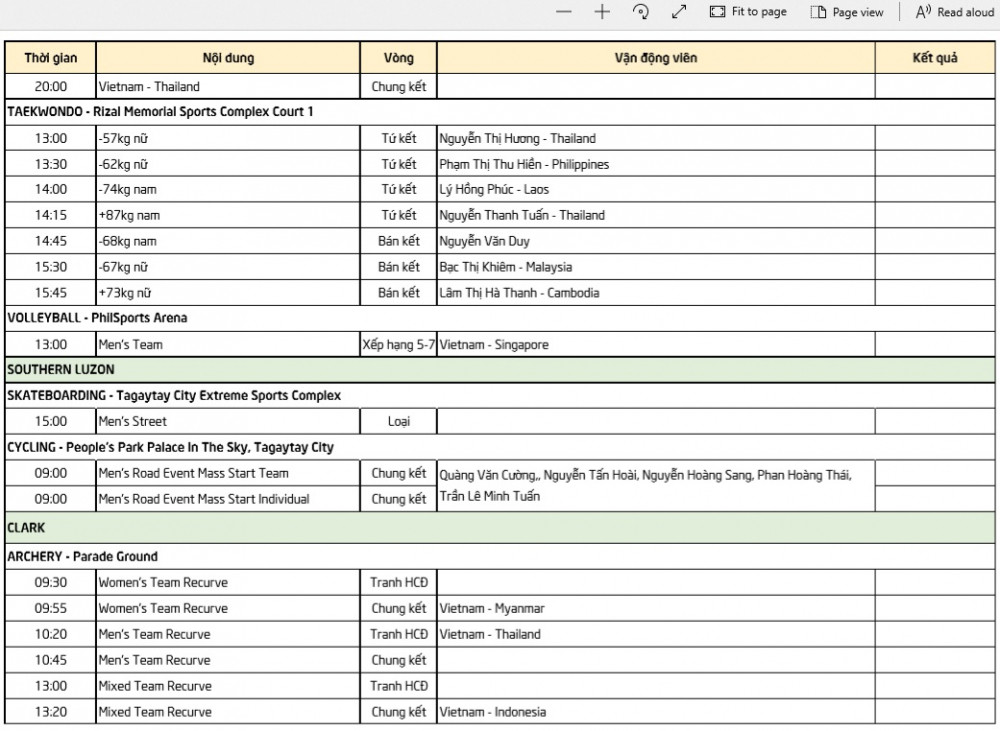Viewport: 1000px width, 731px height.
Task: Enter full screen with the diagonal arrows icon
Action: (x=679, y=12)
